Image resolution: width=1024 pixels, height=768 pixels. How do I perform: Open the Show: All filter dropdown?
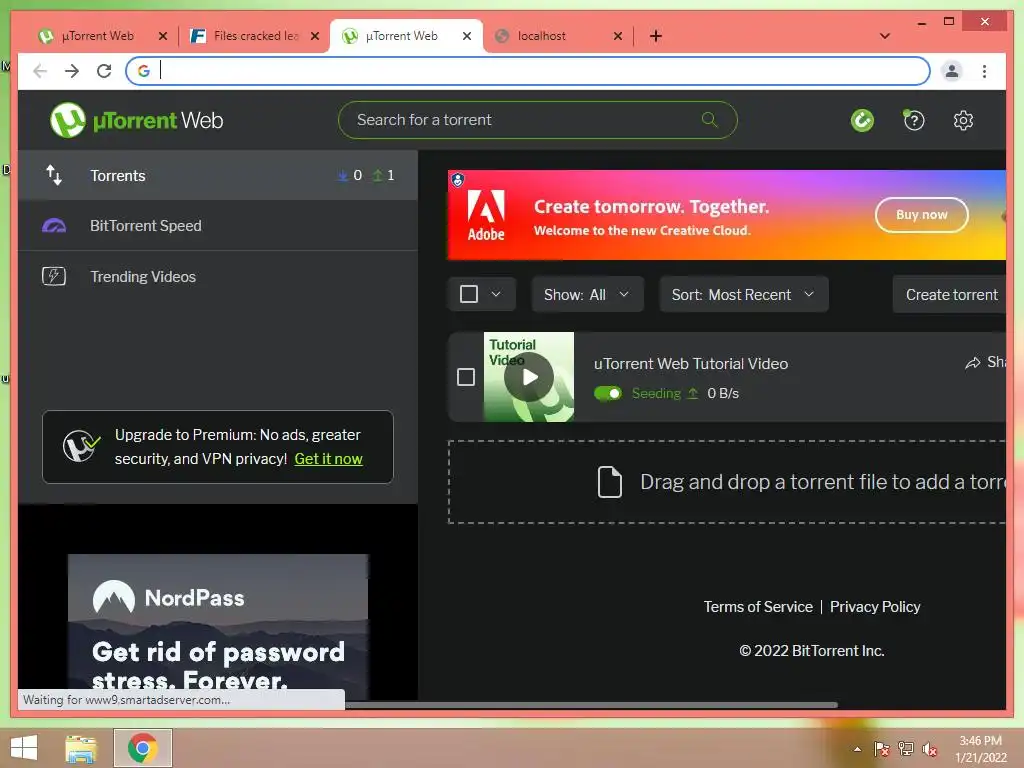[x=586, y=295]
